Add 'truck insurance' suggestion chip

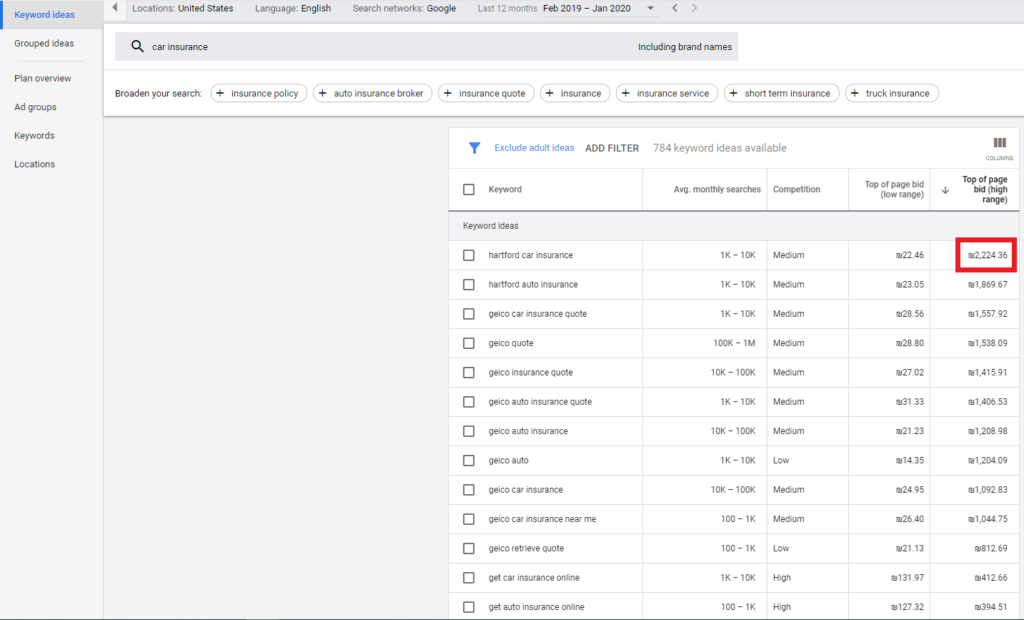(891, 93)
